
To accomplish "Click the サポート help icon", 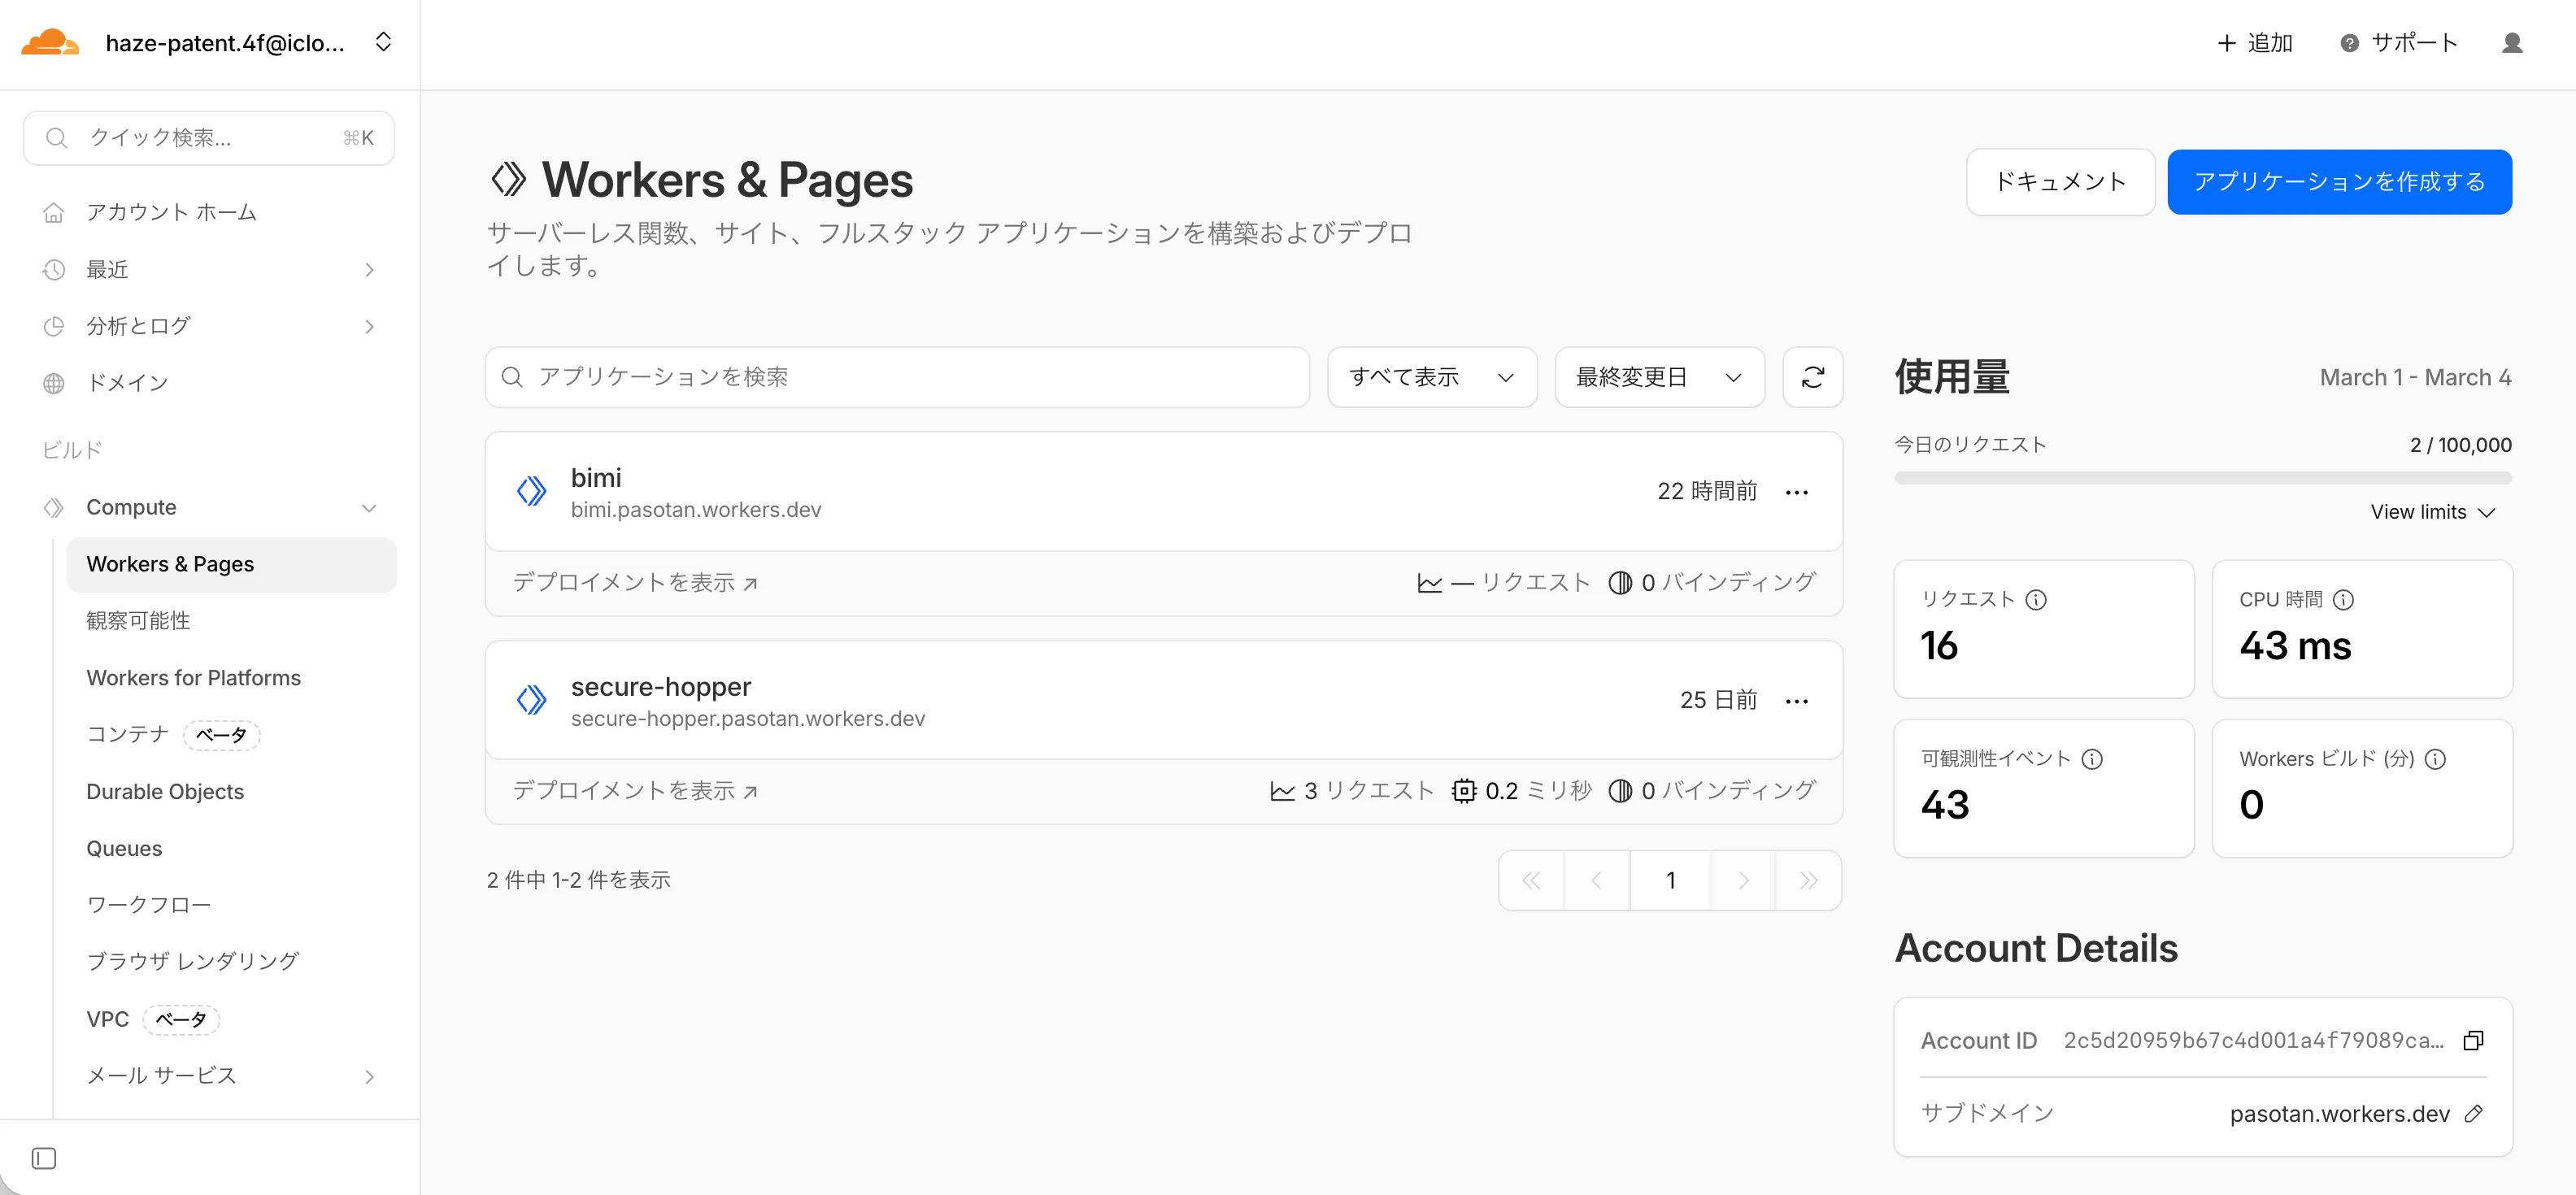I will click(2348, 43).
